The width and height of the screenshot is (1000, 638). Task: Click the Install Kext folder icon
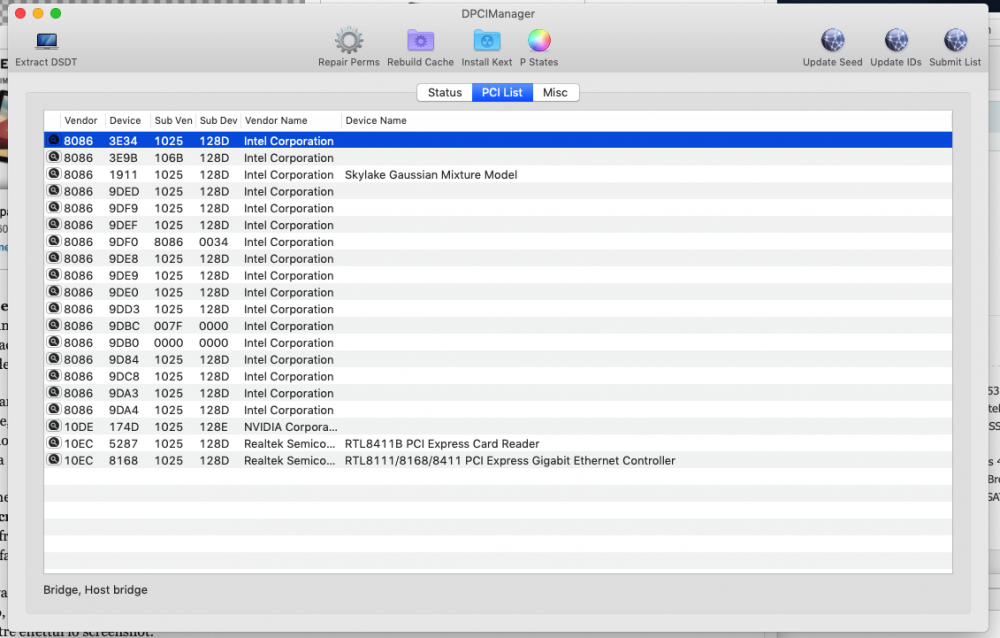(487, 41)
